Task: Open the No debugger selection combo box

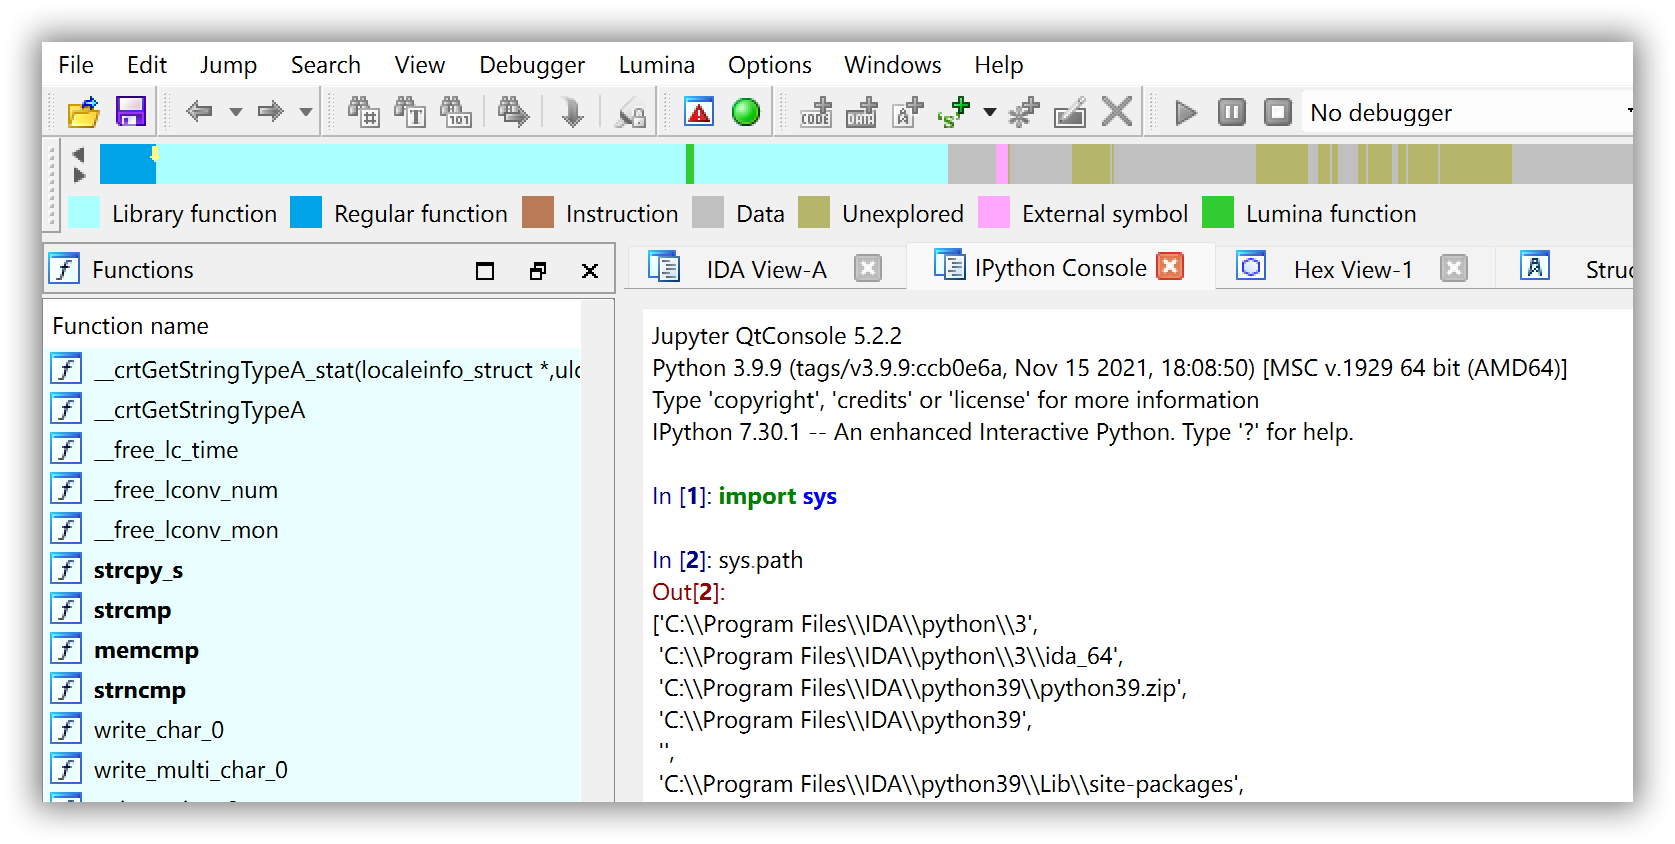Action: click(x=1470, y=113)
